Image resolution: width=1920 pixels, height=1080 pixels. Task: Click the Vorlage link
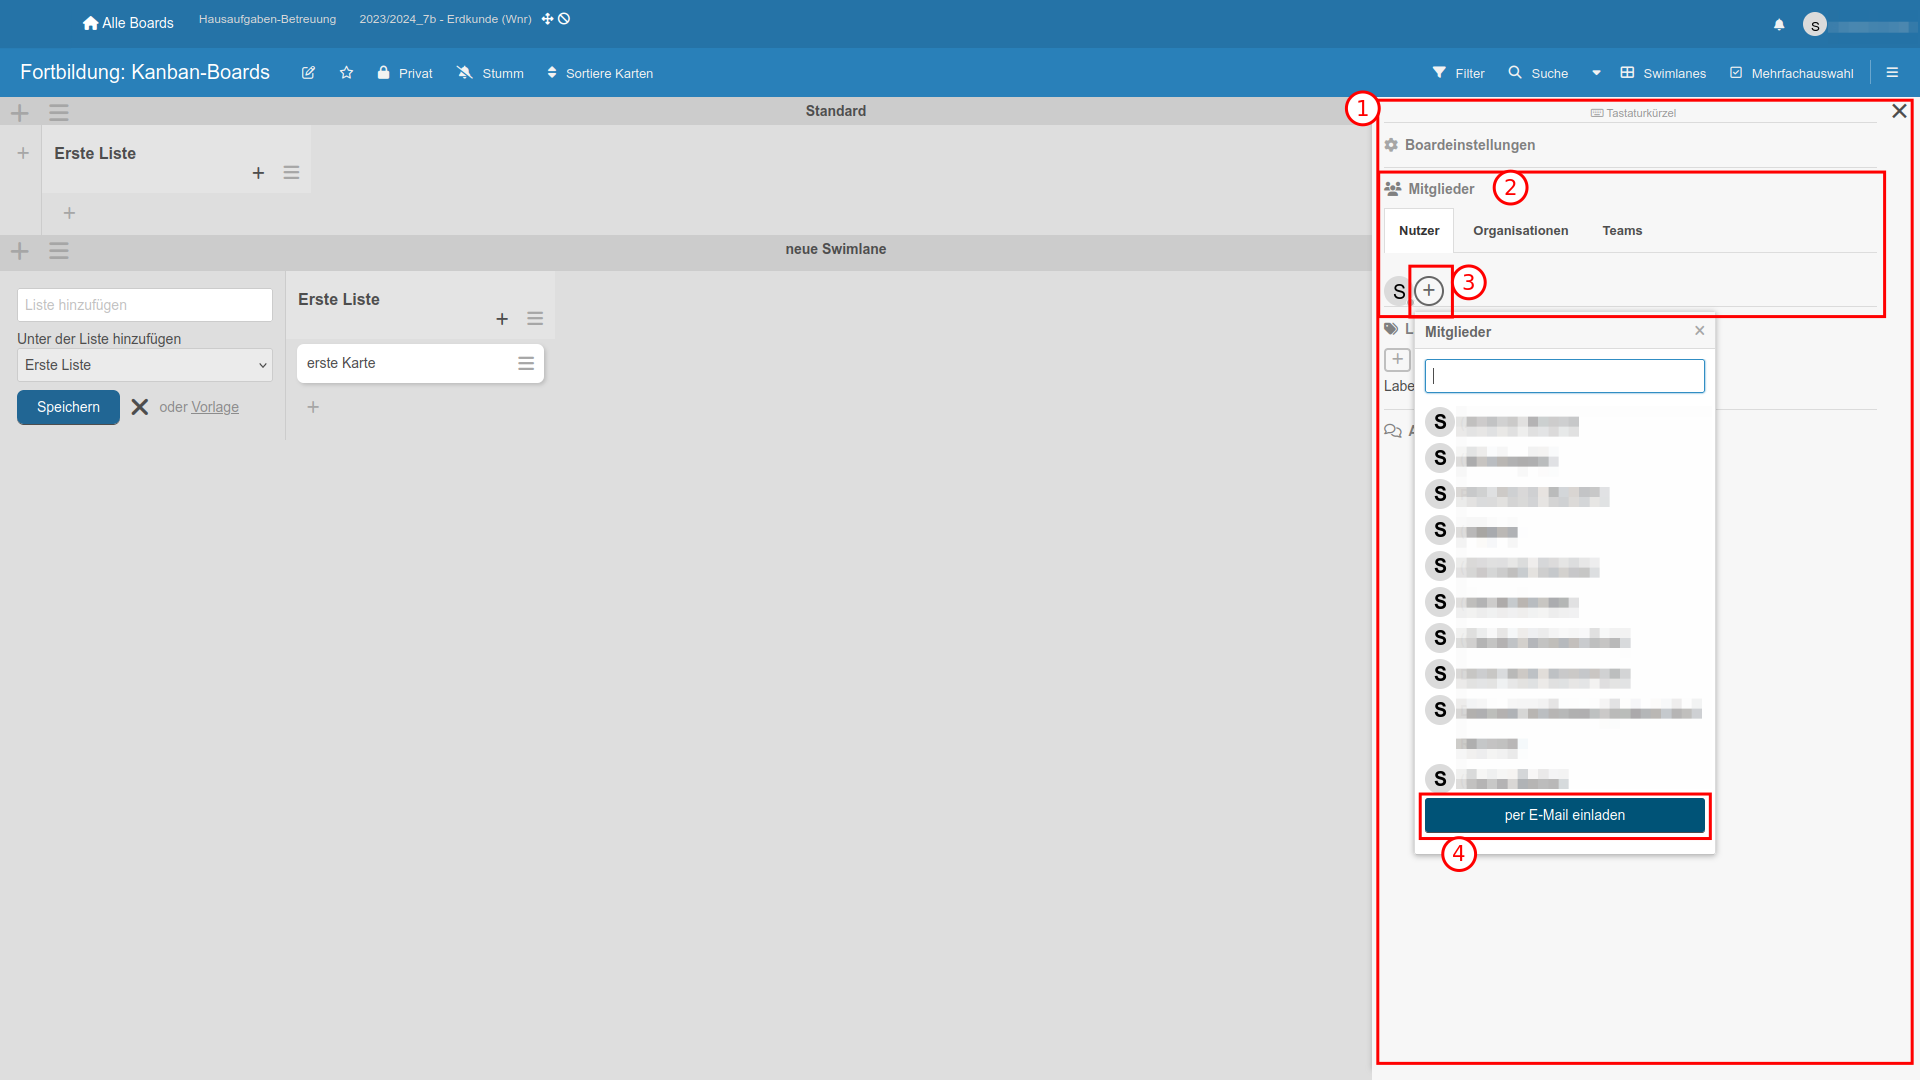tap(215, 407)
